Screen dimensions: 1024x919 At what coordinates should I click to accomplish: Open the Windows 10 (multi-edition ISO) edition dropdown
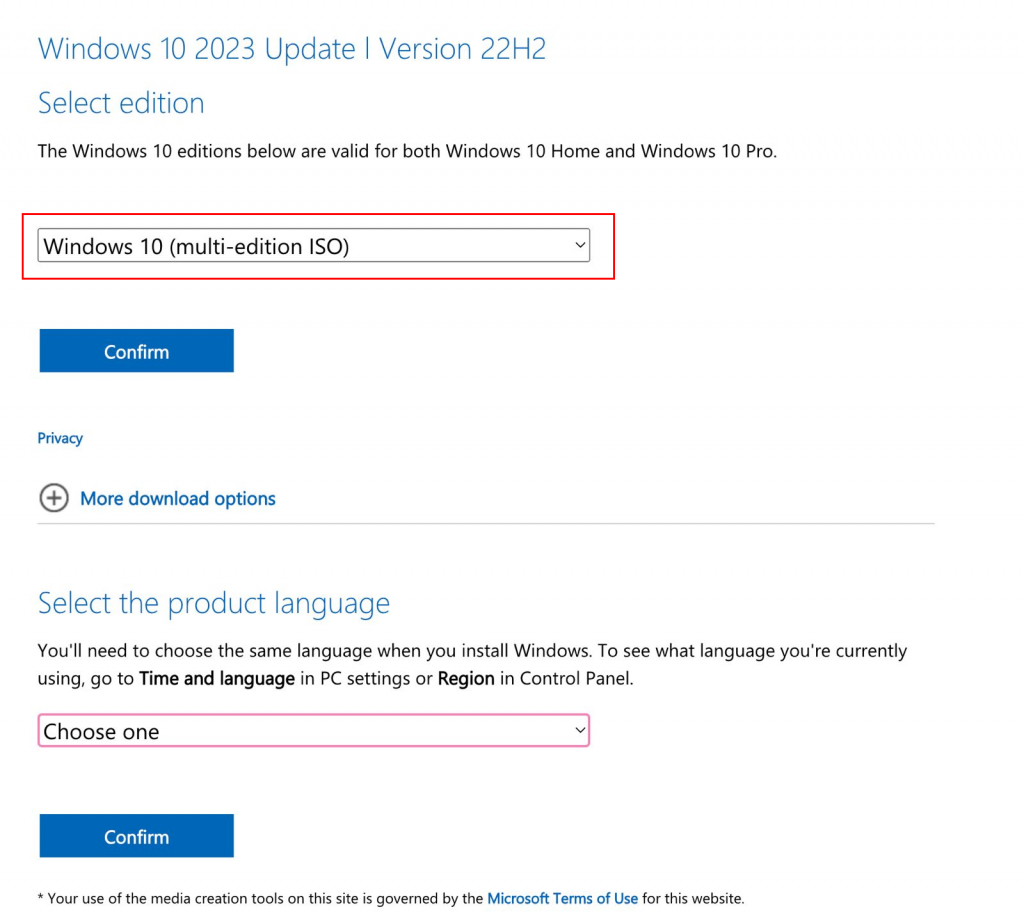313,246
